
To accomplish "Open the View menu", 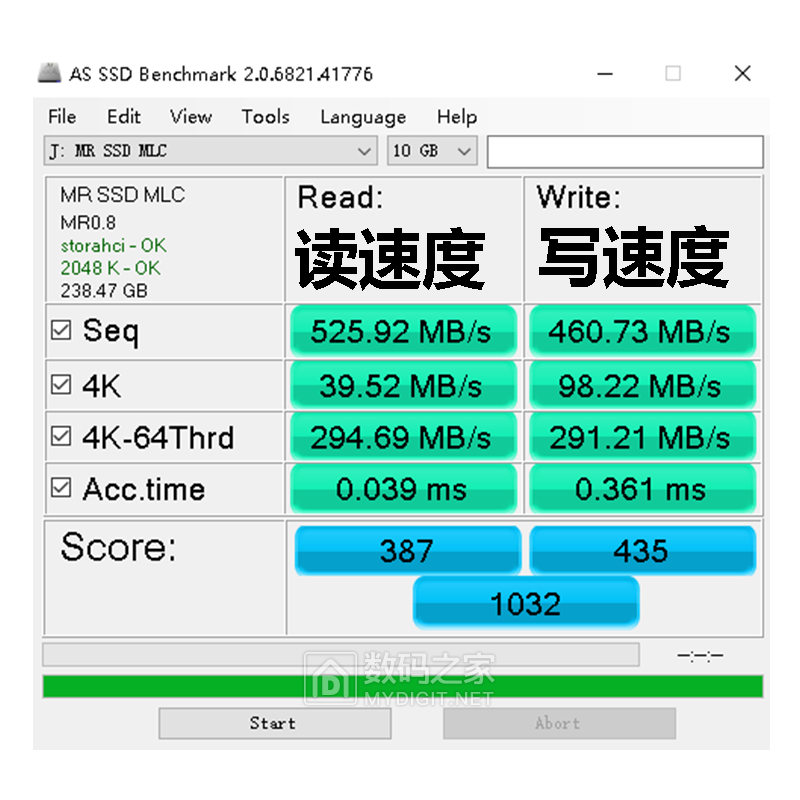I will pyautogui.click(x=191, y=117).
